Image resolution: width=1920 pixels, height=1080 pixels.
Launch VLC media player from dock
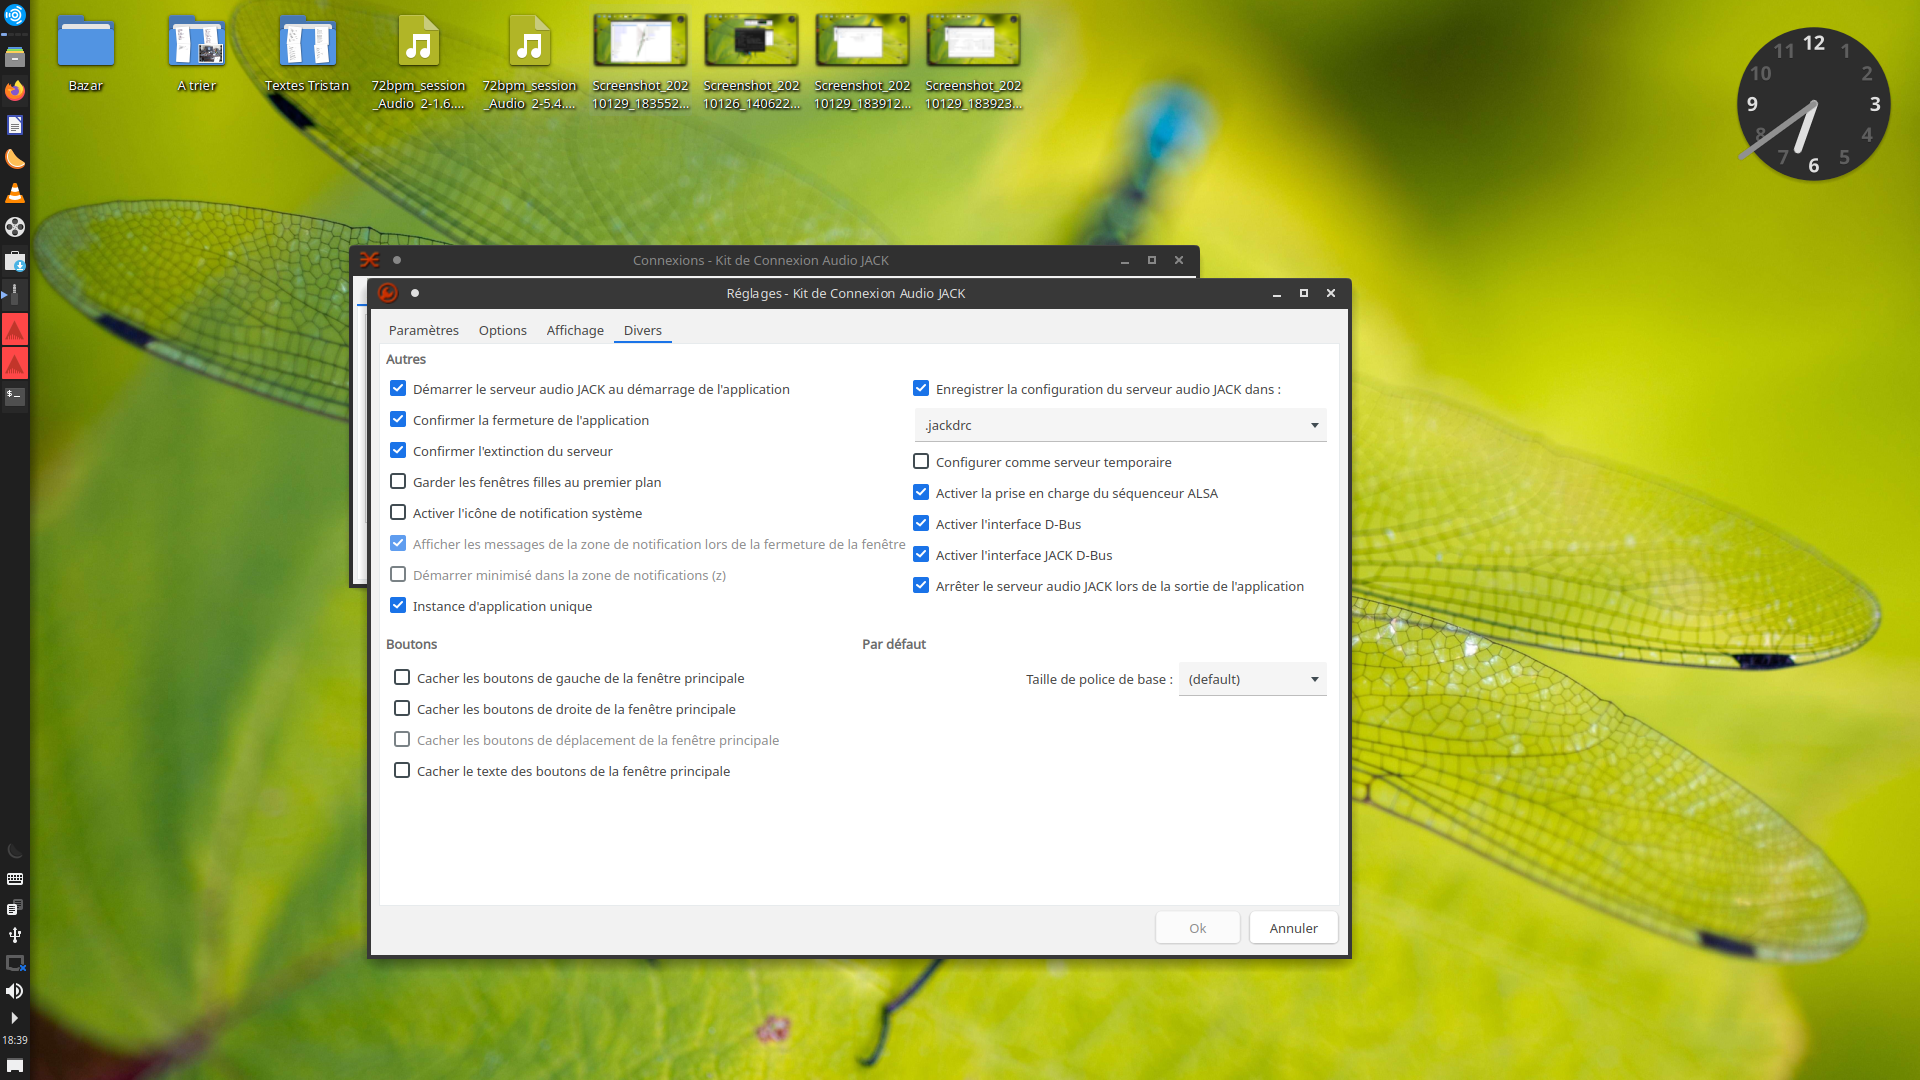tap(15, 193)
